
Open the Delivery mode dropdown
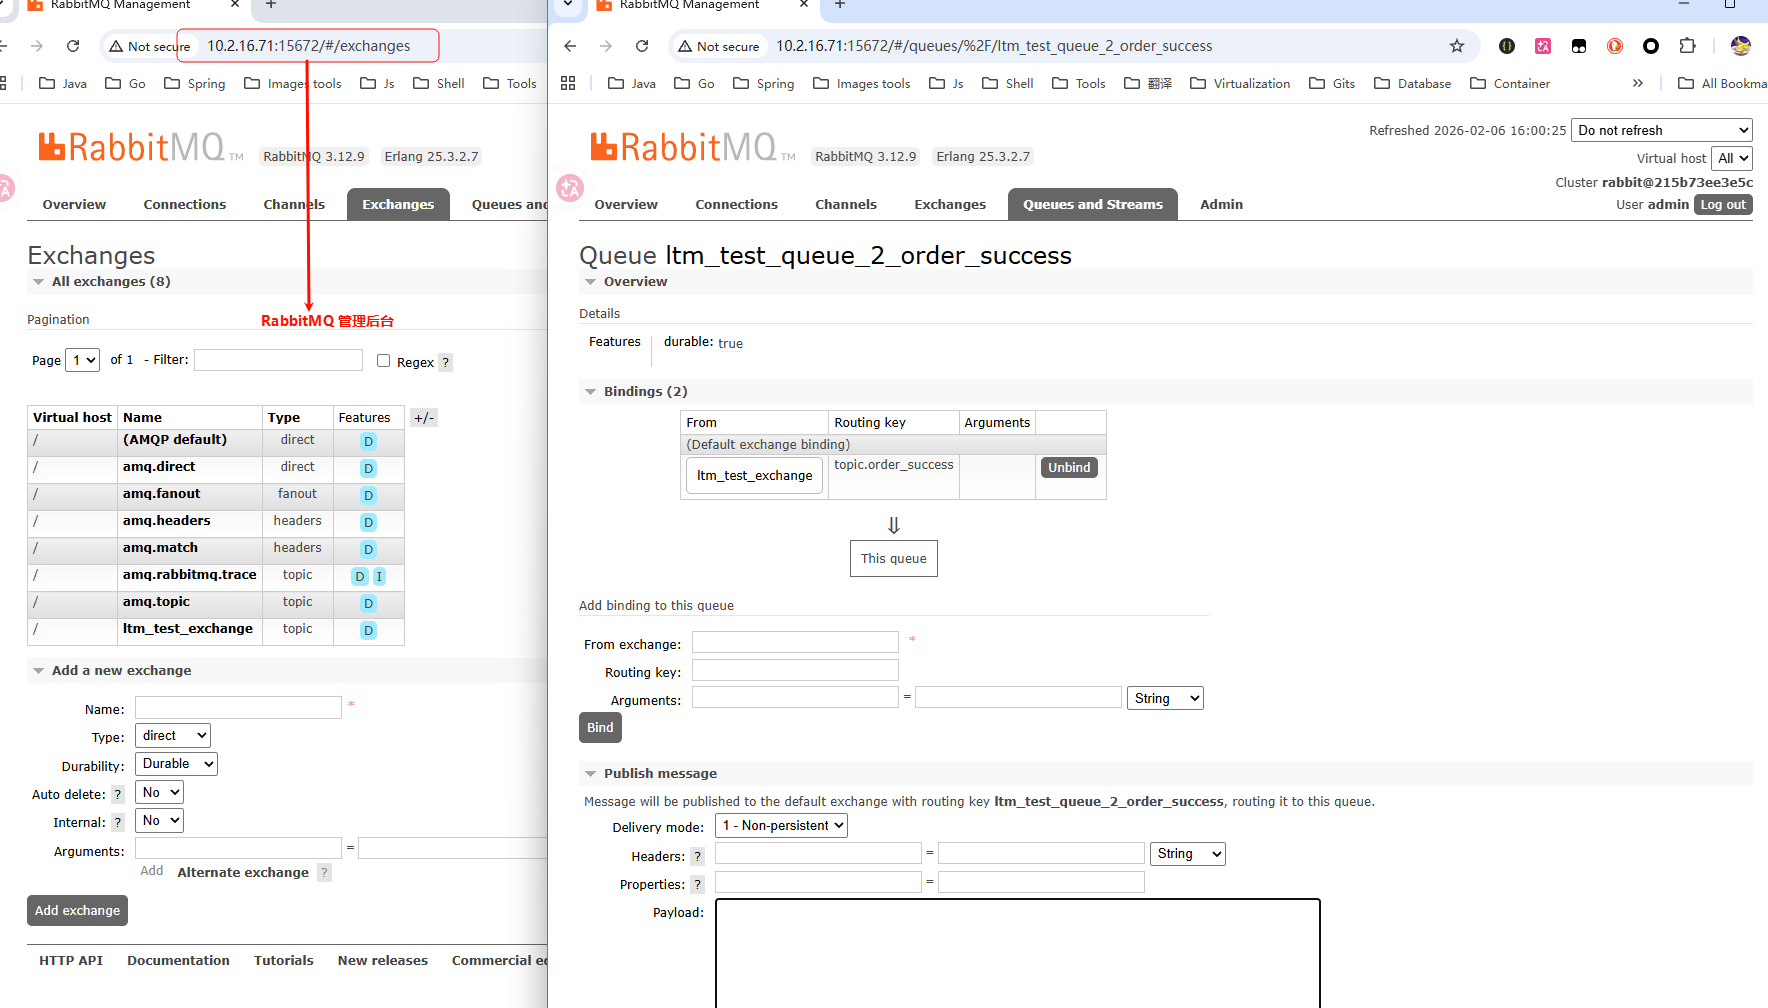pyautogui.click(x=782, y=826)
